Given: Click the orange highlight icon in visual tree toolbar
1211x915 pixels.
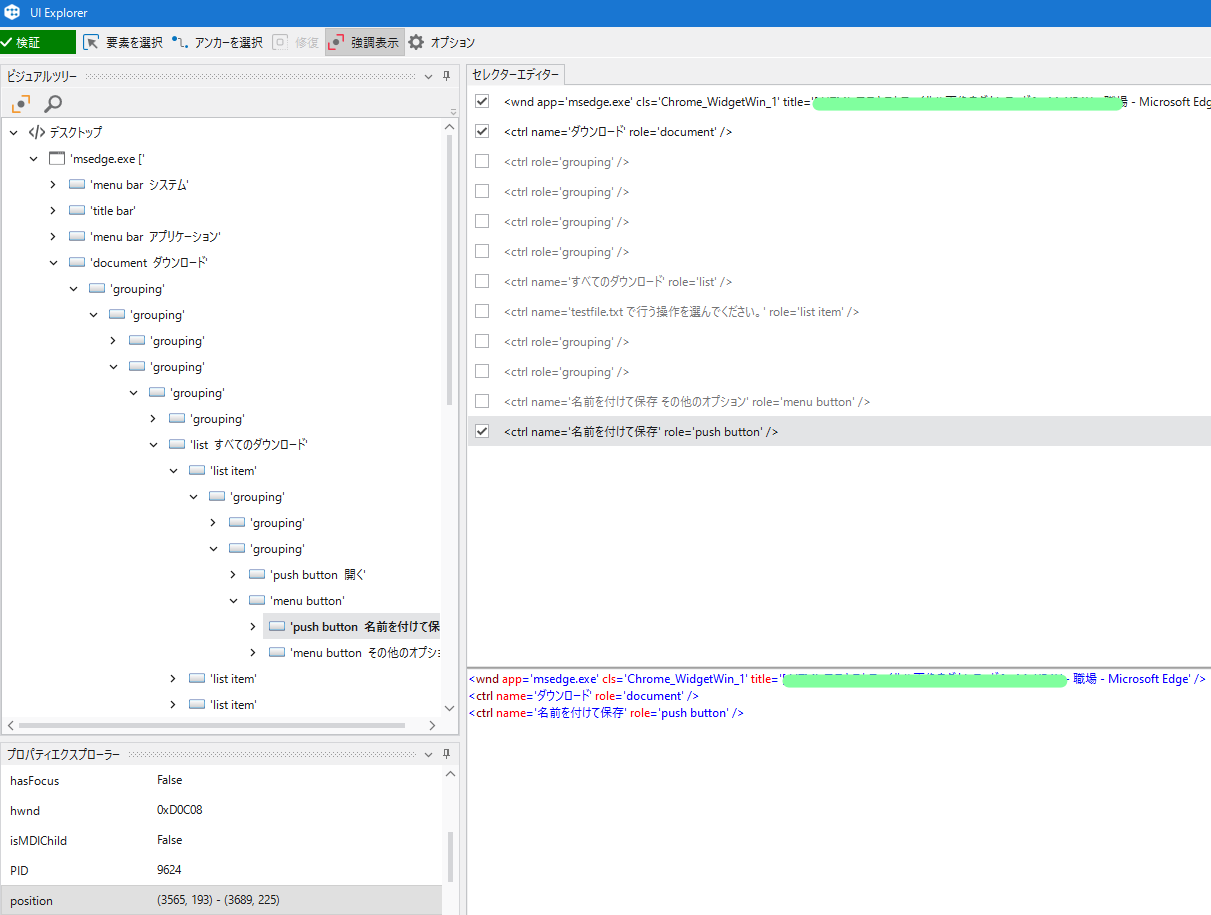Looking at the screenshot, I should pos(21,103).
